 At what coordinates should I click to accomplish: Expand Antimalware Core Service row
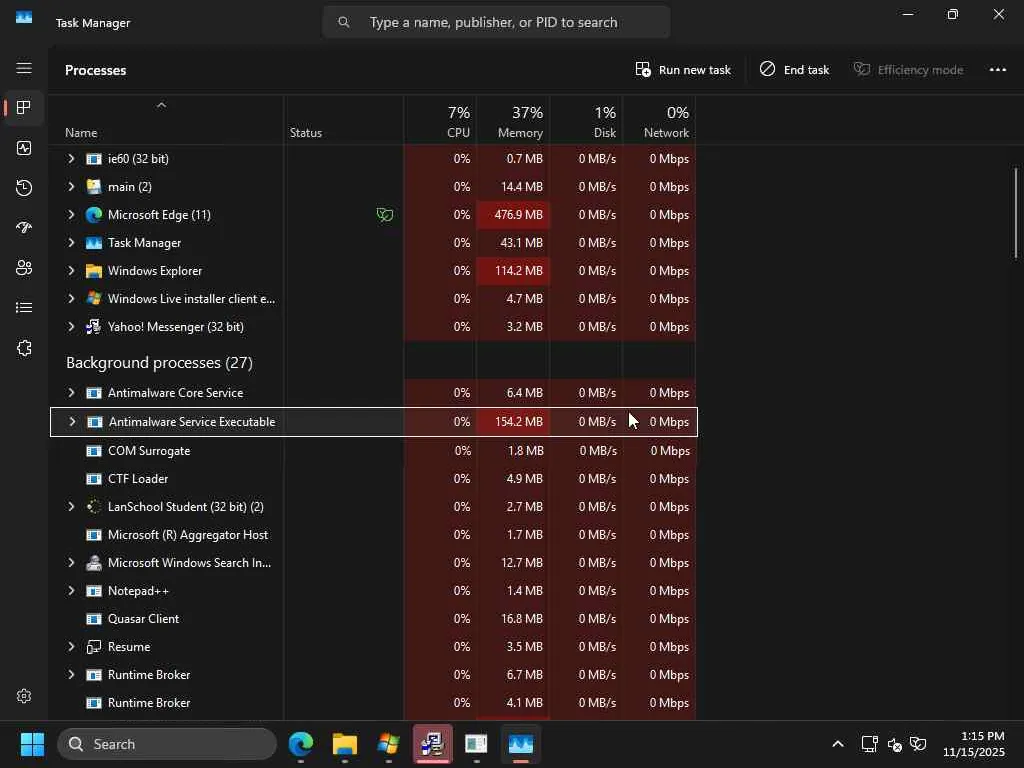pos(71,392)
